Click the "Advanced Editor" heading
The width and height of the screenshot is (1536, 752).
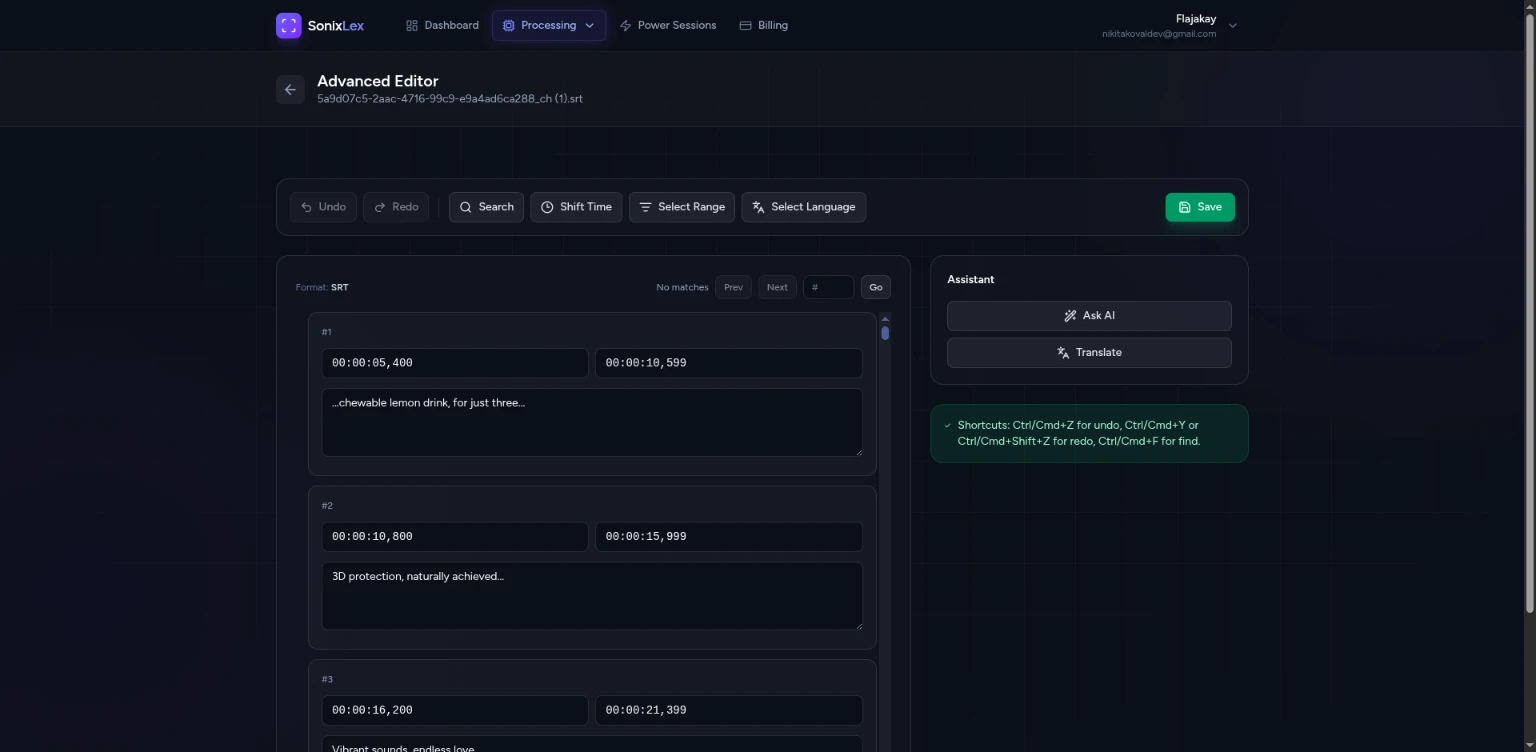tap(378, 81)
